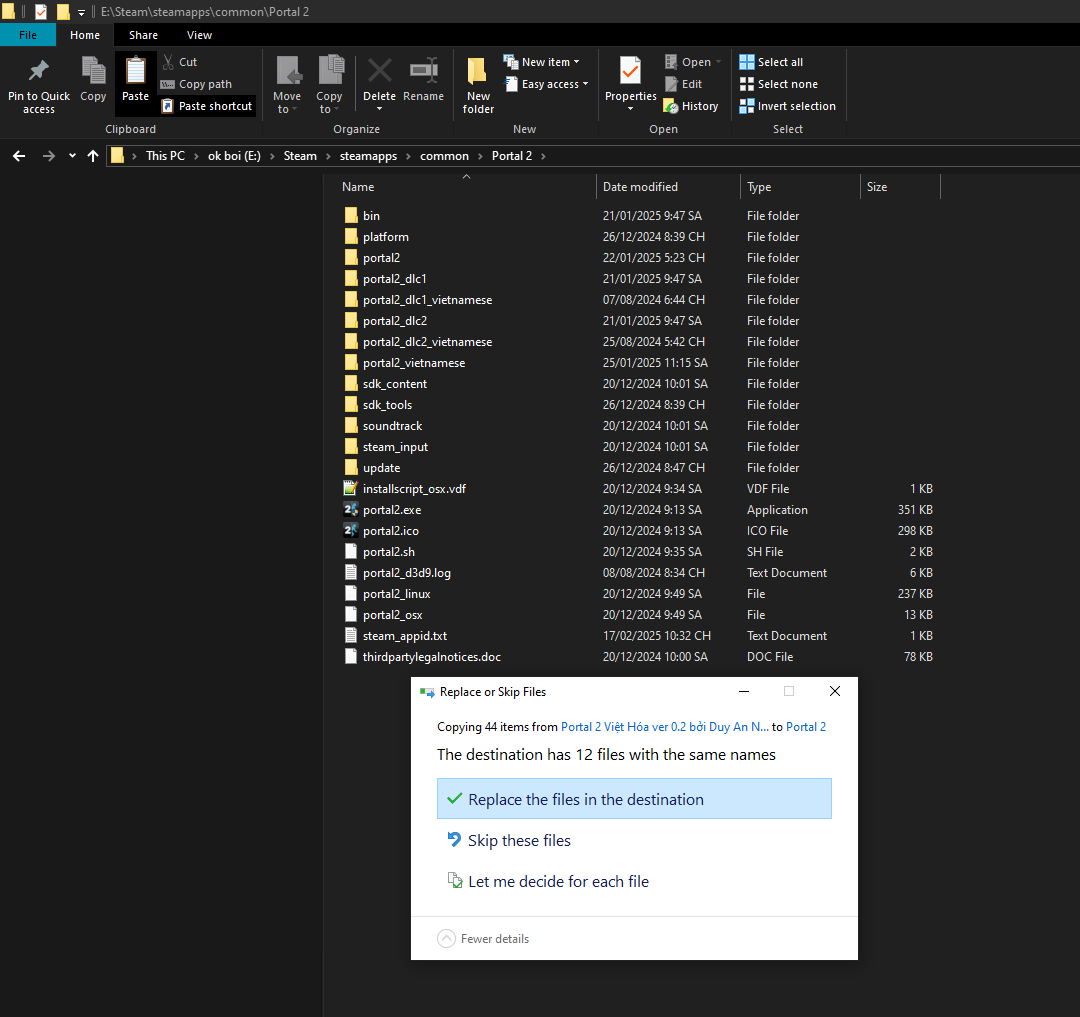Choose Replace the files in the destination

[634, 799]
